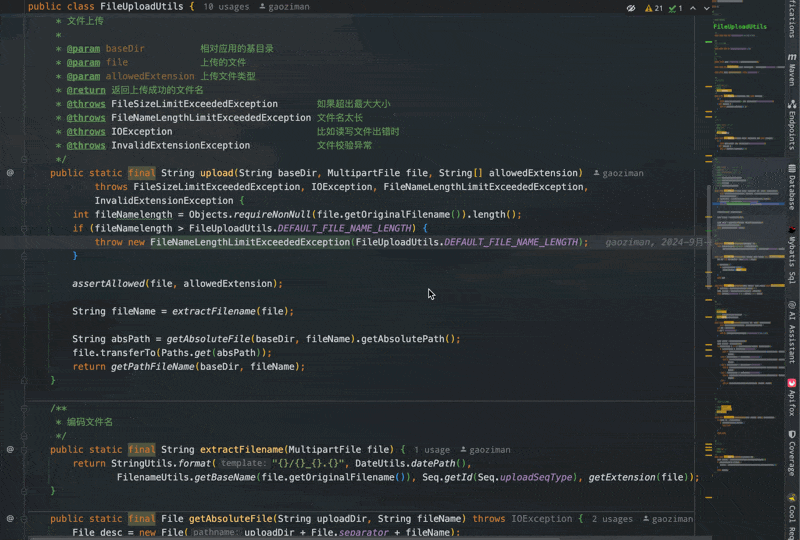Viewport: 800px width, 540px height.
Task: Click gutter @ icon beside upload method
Action: pos(10,173)
